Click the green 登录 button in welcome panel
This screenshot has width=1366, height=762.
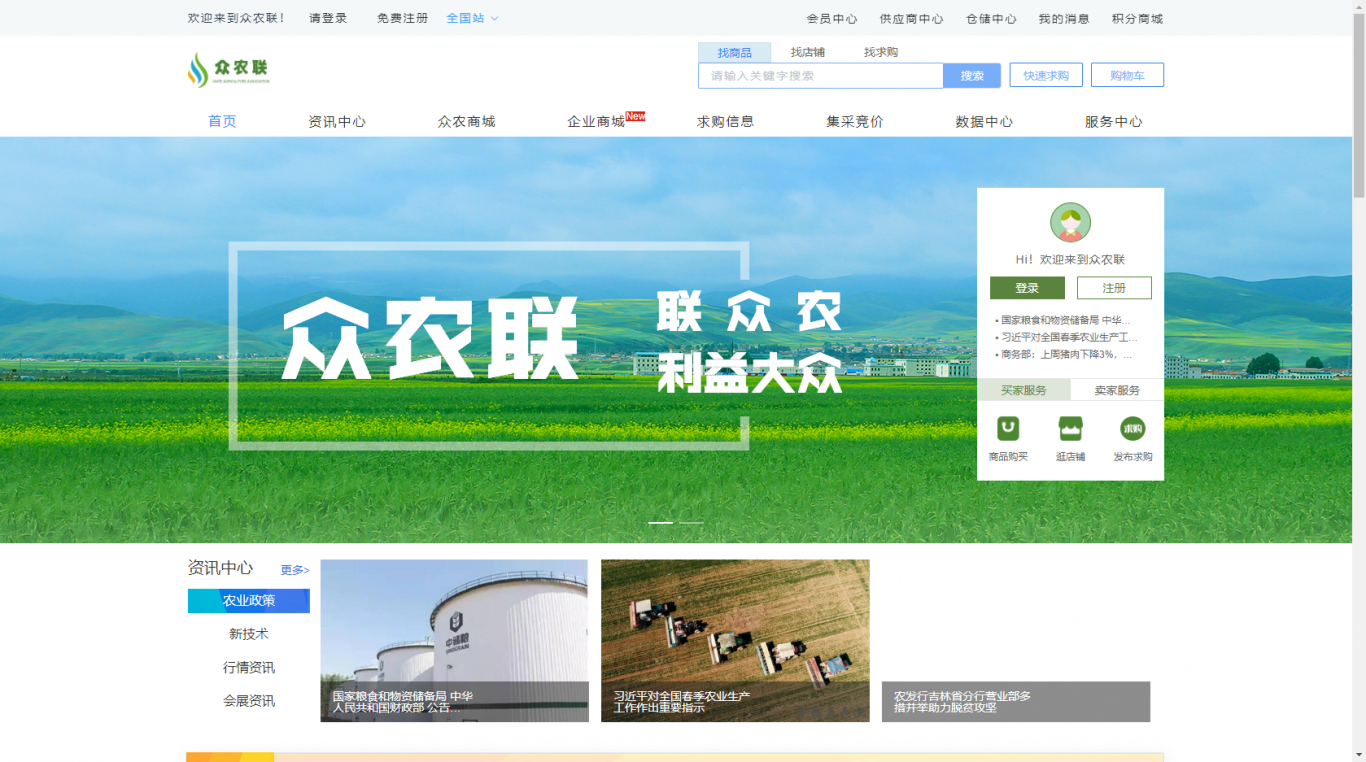(1027, 288)
